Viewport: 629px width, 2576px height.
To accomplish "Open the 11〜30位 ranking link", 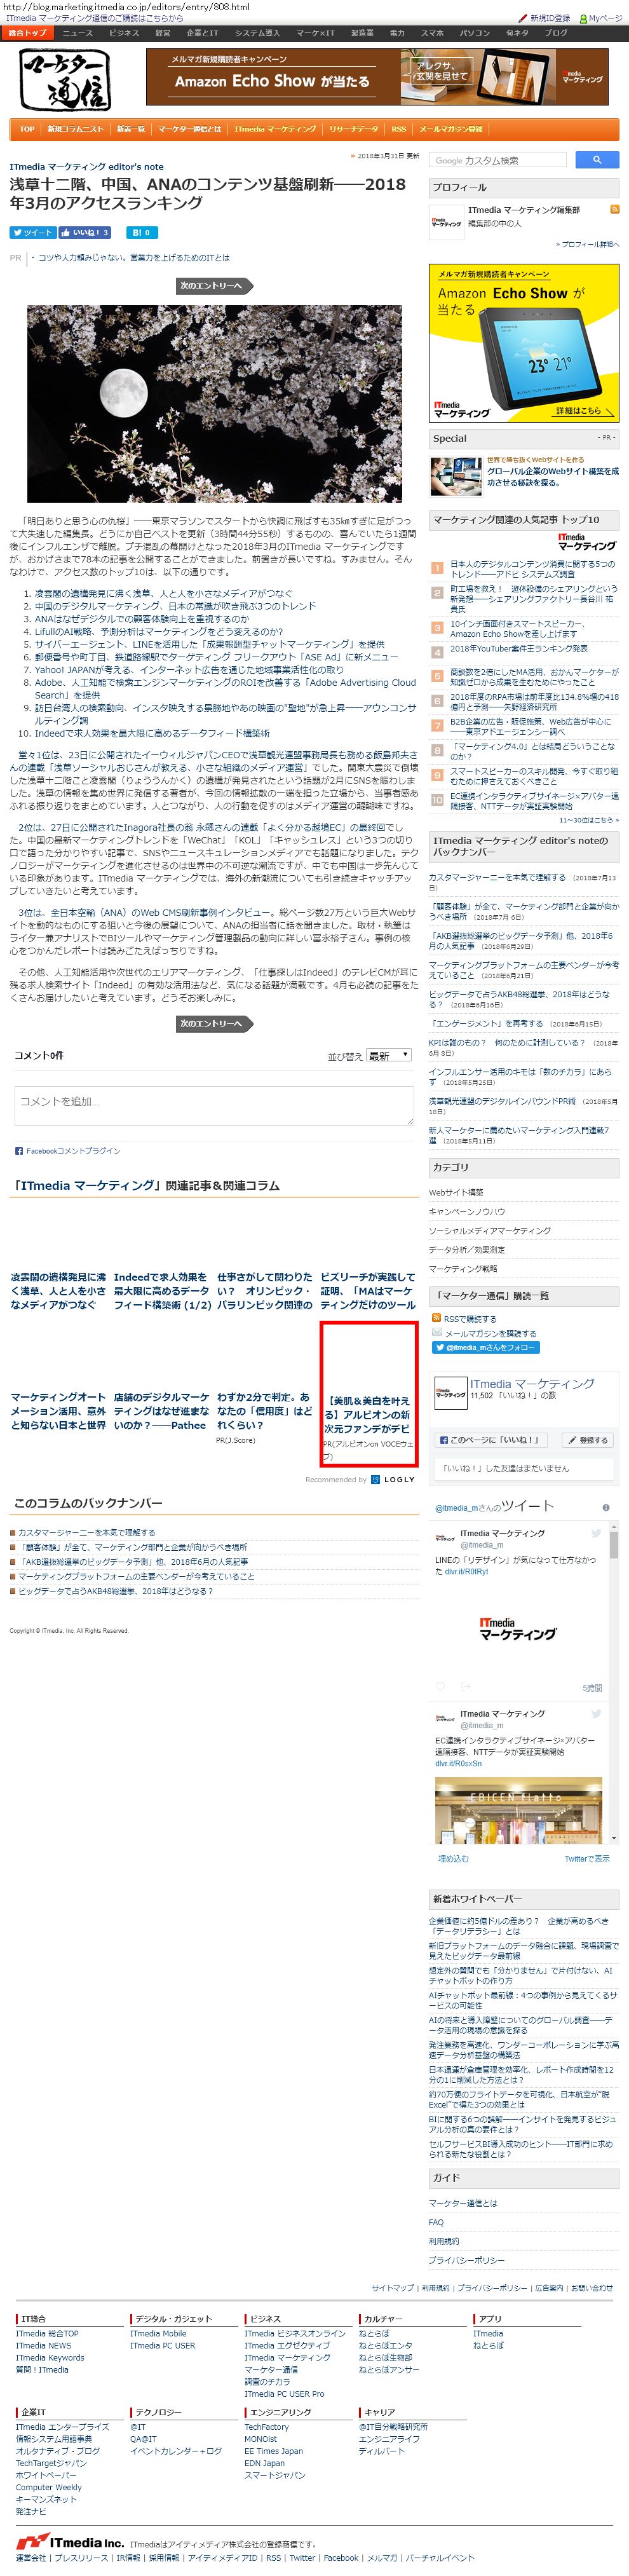I will click(588, 820).
